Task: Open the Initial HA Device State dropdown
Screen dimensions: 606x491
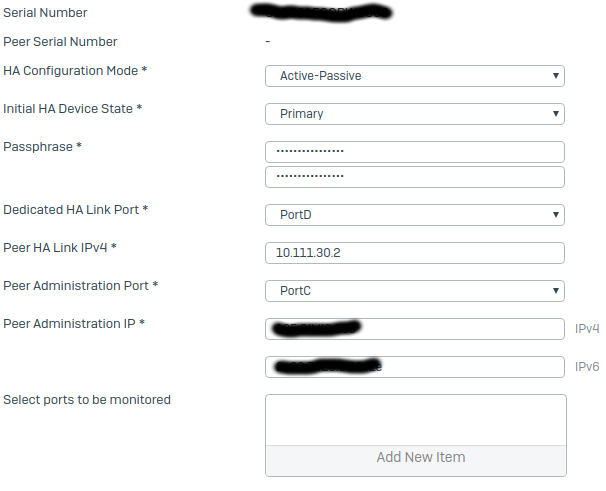Action: (x=415, y=114)
